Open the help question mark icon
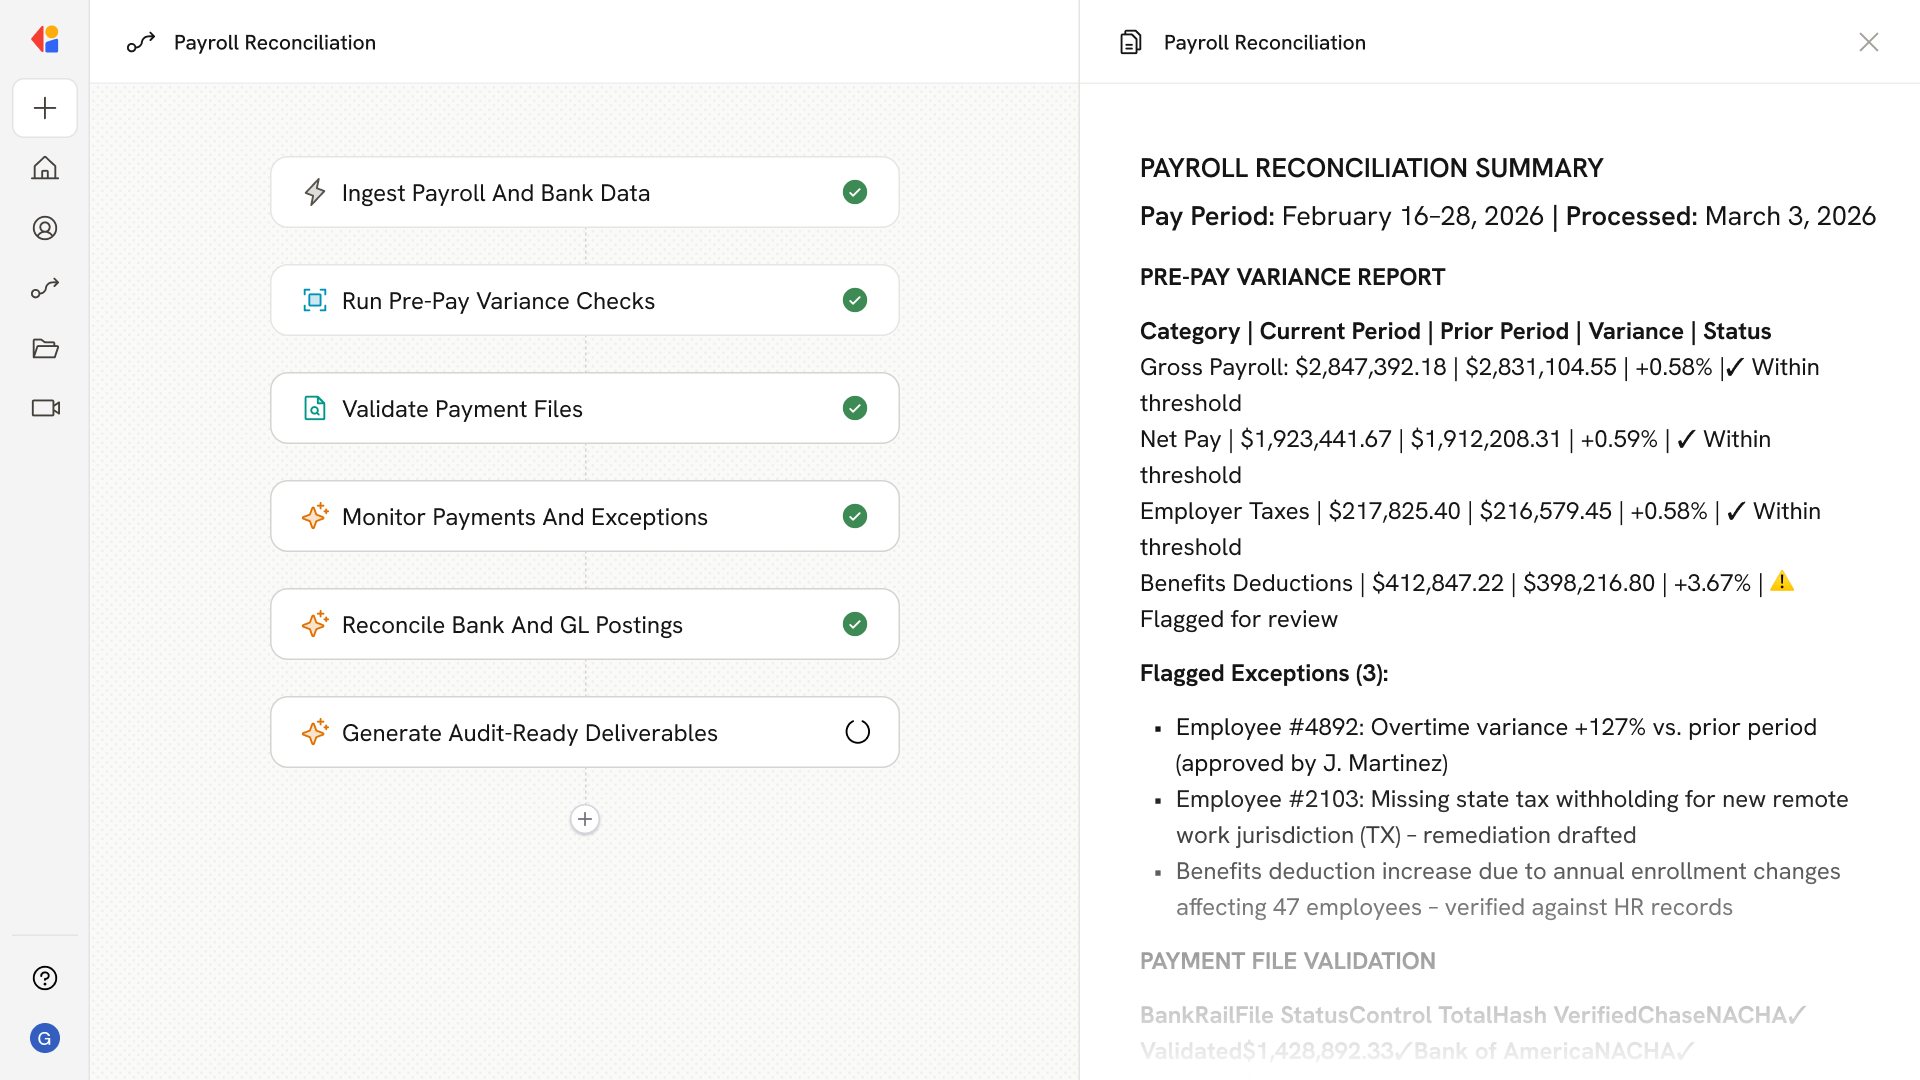 point(45,978)
